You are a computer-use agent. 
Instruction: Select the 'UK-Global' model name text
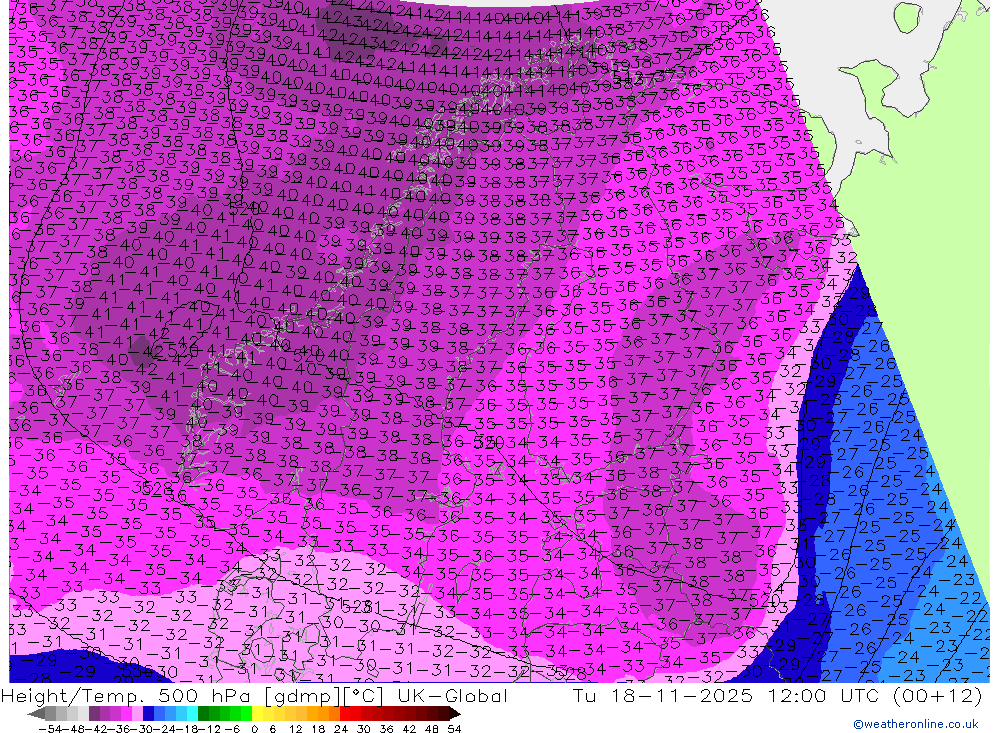click(x=452, y=695)
